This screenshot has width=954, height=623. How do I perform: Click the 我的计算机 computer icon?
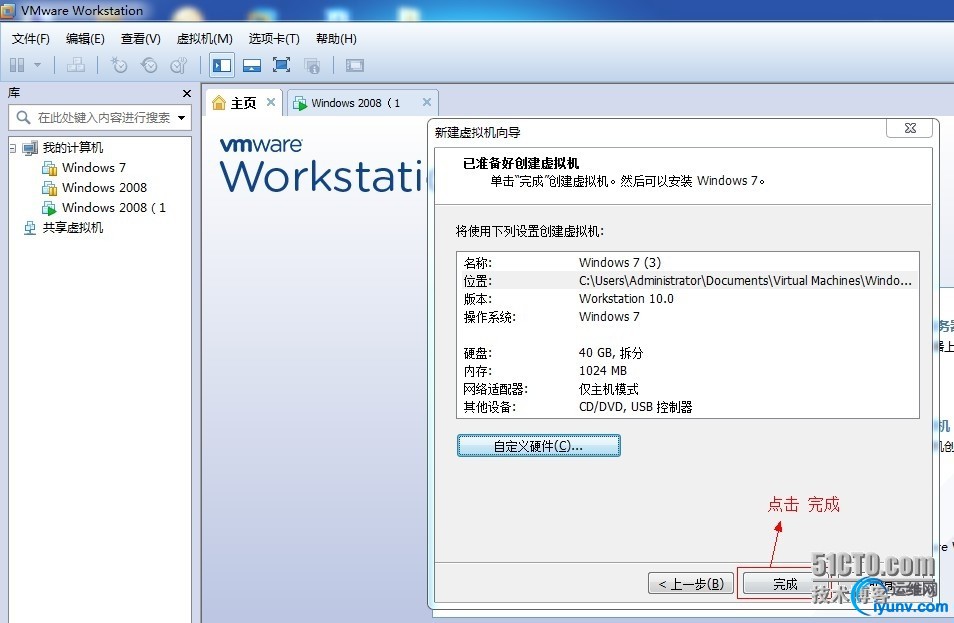[x=30, y=148]
